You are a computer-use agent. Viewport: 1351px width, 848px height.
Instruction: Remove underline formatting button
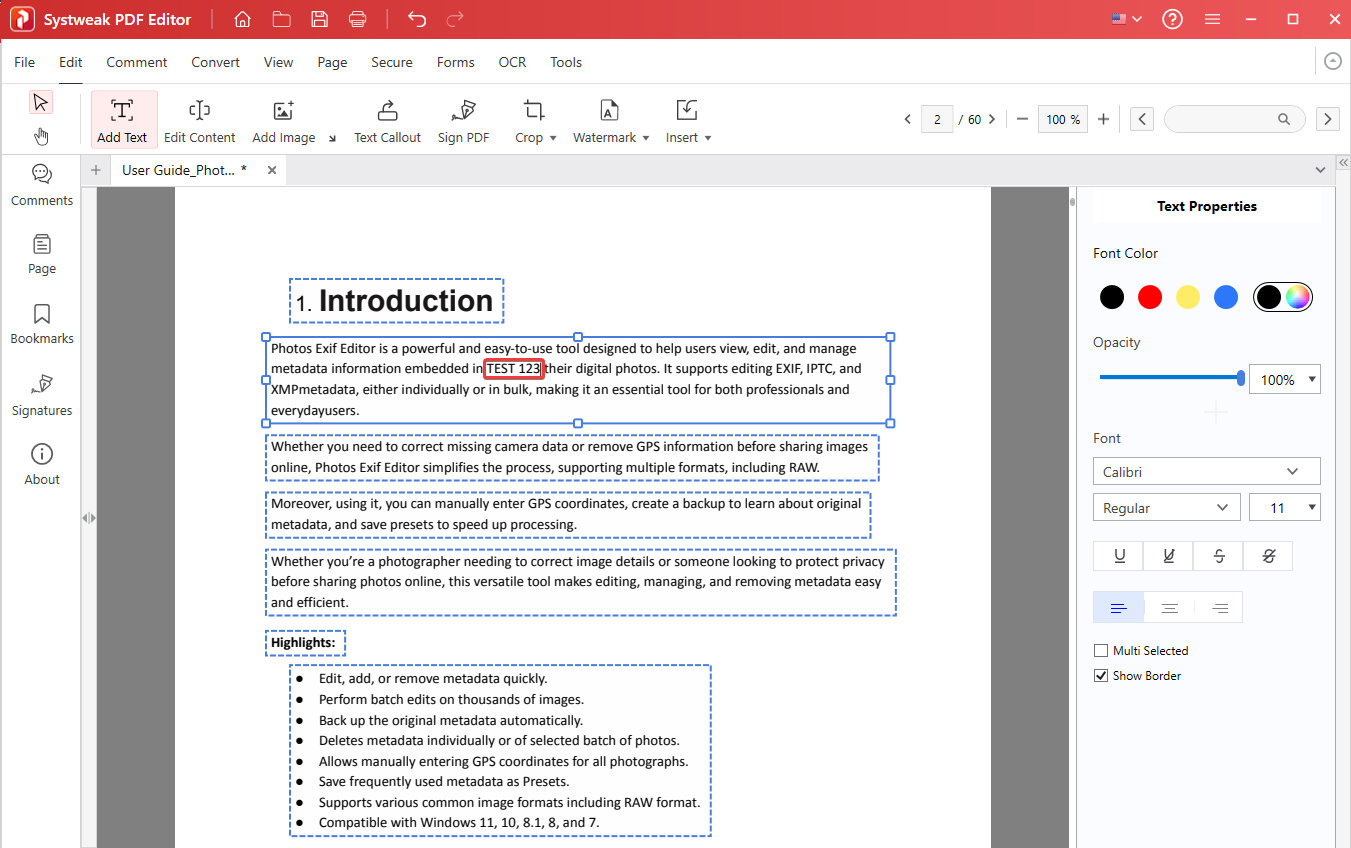coord(1169,556)
